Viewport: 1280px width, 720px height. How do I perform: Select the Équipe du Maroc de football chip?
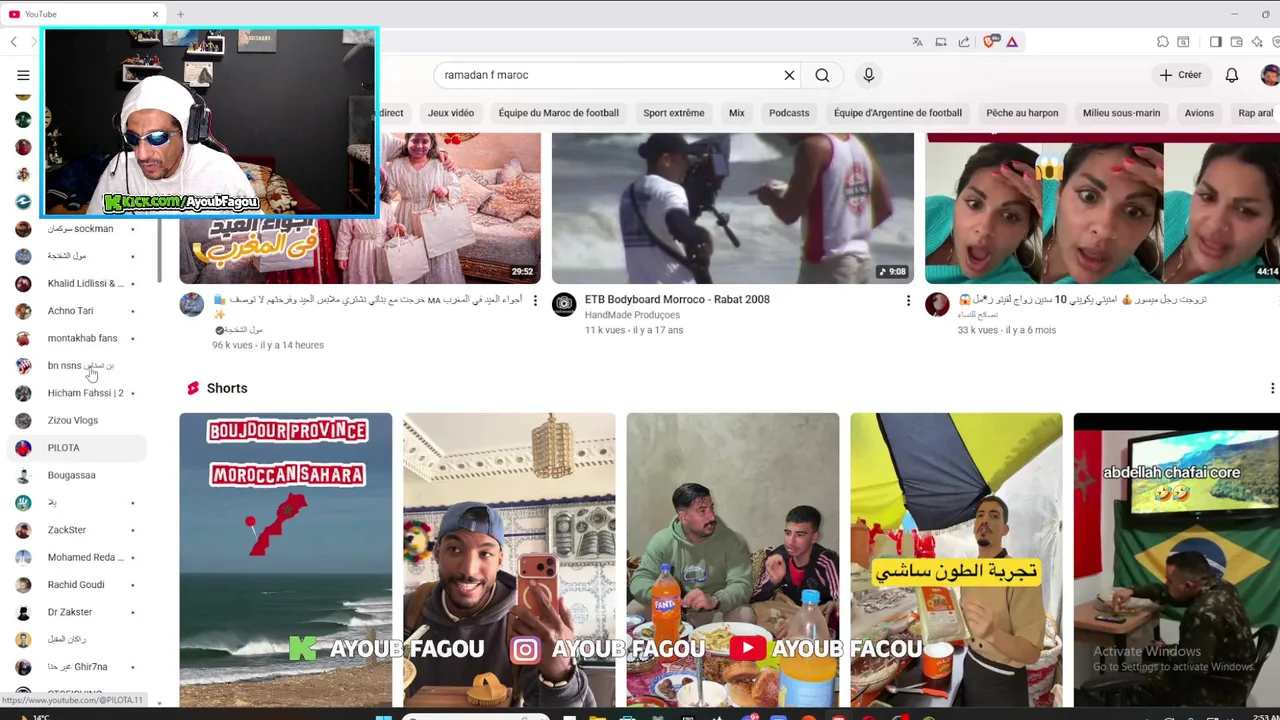point(559,113)
